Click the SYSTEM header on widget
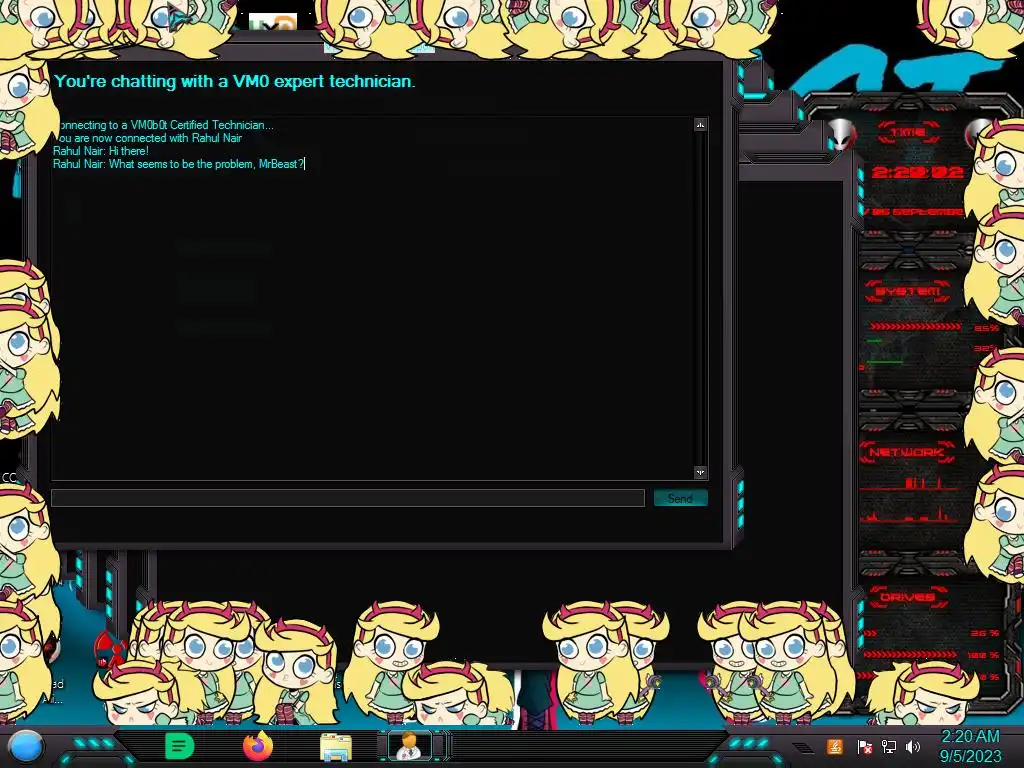 pos(907,291)
